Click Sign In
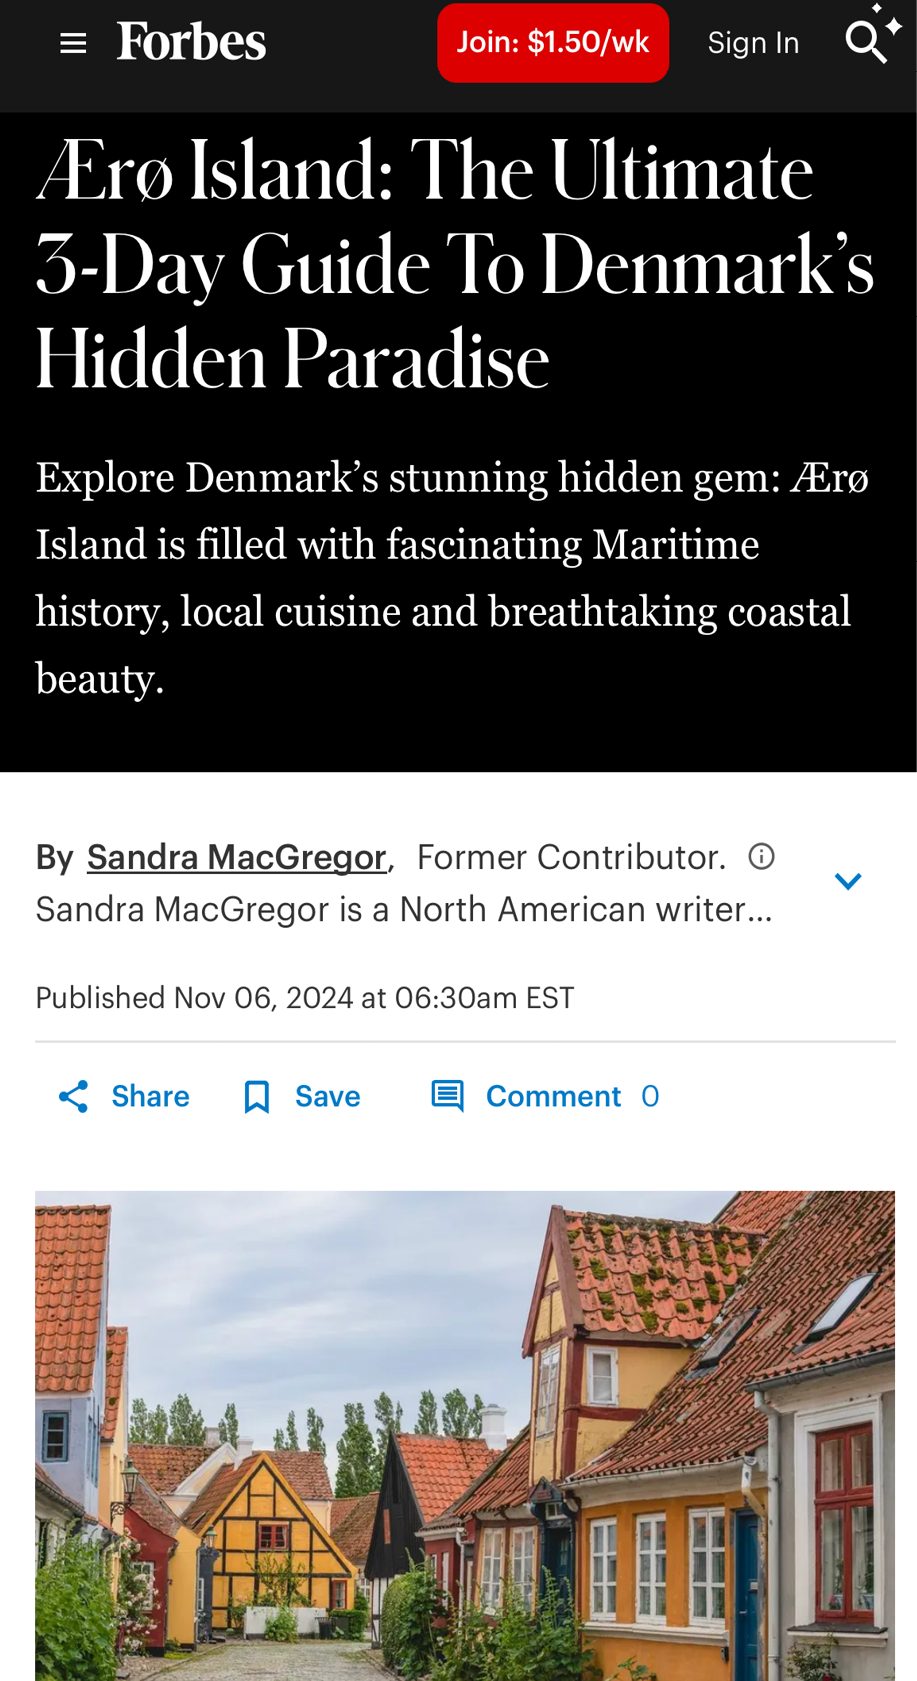917x1681 pixels. pyautogui.click(x=753, y=43)
